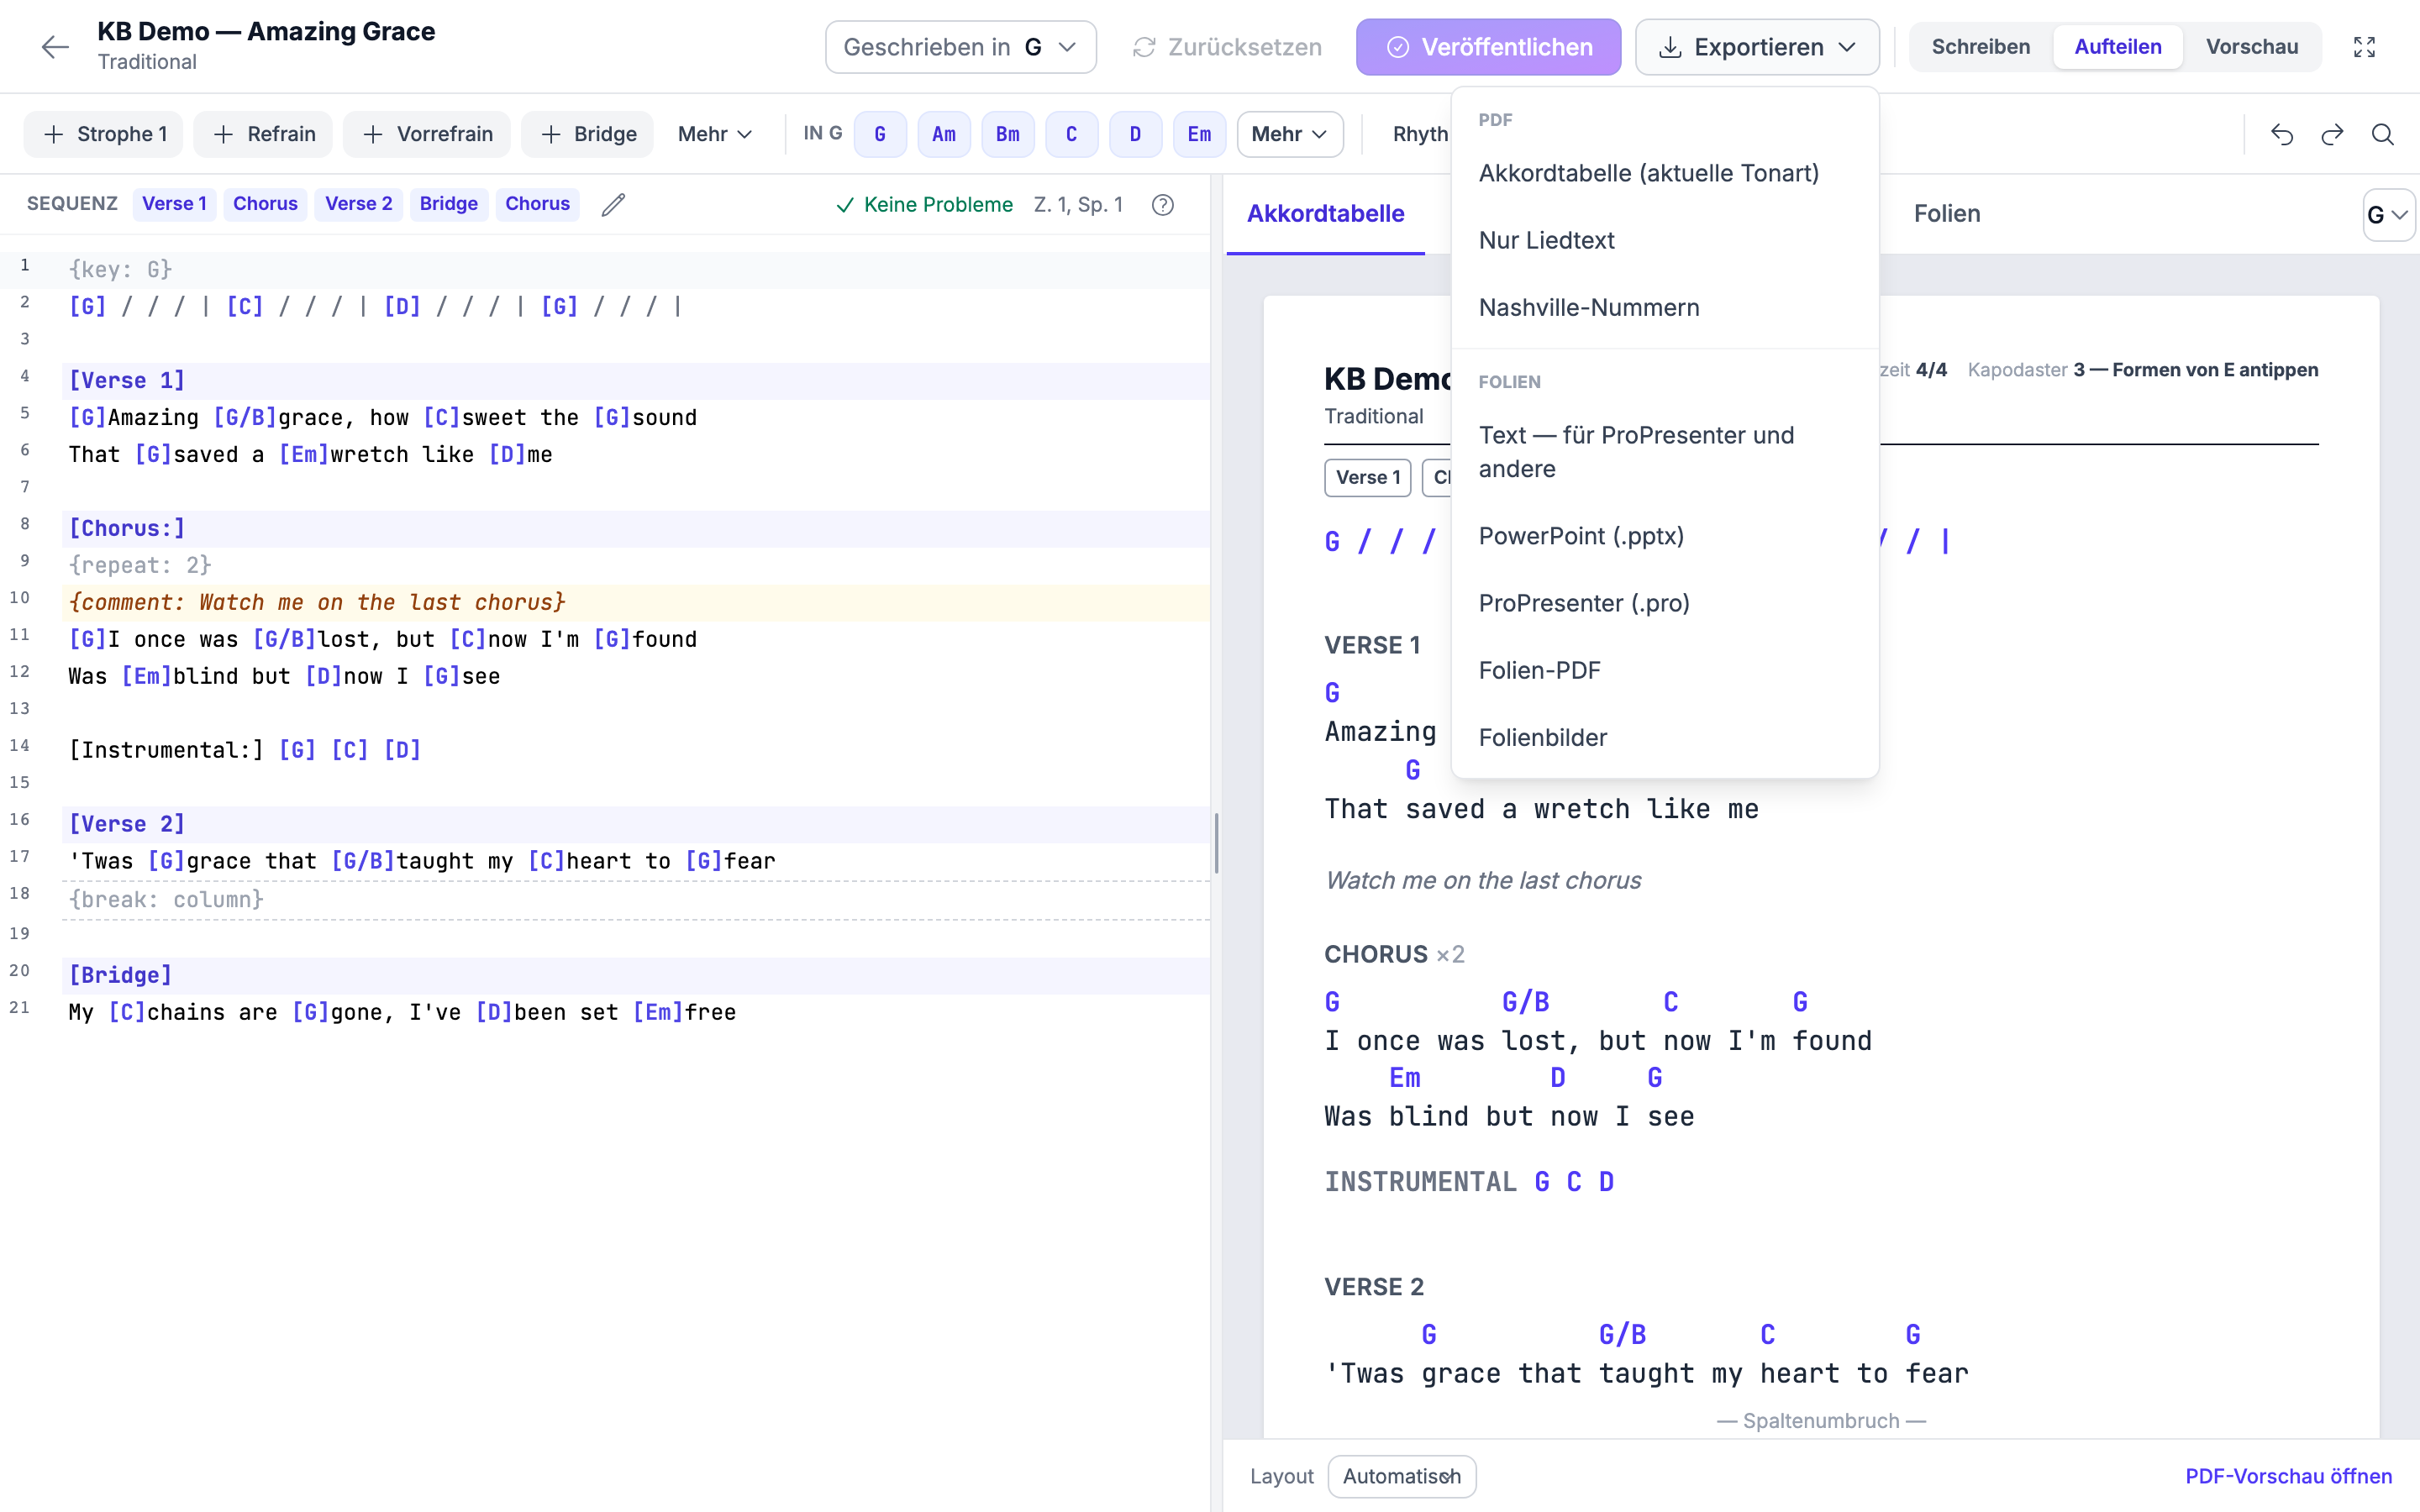Click the Veröffentlichen button

pyautogui.click(x=1488, y=47)
